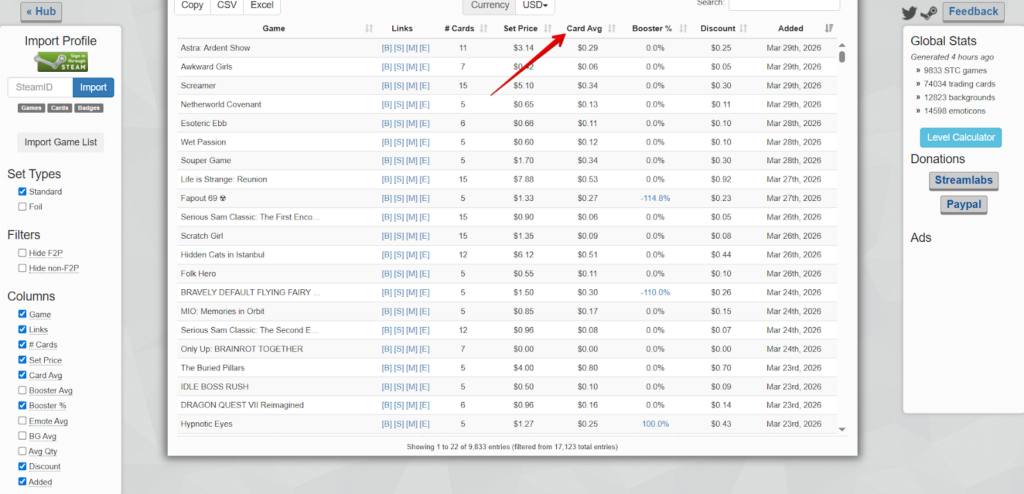Click the table scrollbar down arrow
The height and width of the screenshot is (494, 1024).
(842, 429)
